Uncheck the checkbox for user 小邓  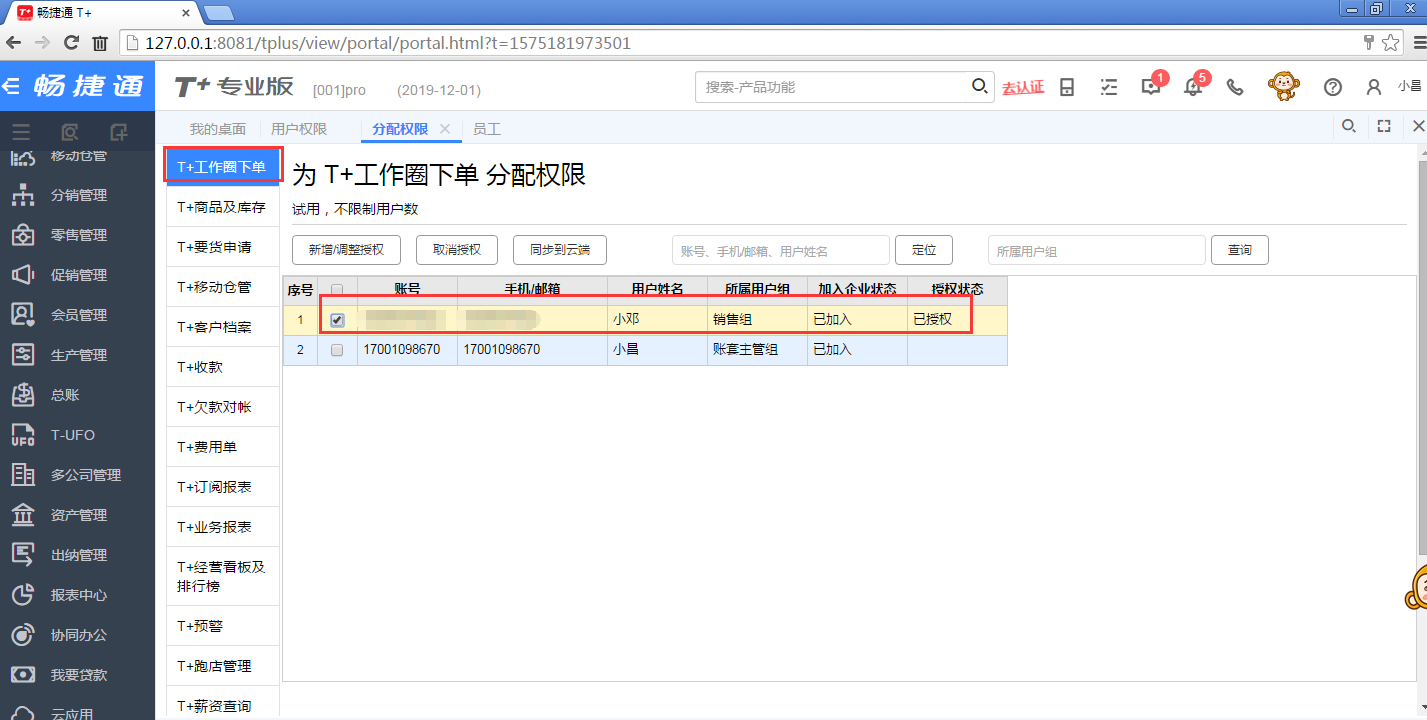click(337, 320)
